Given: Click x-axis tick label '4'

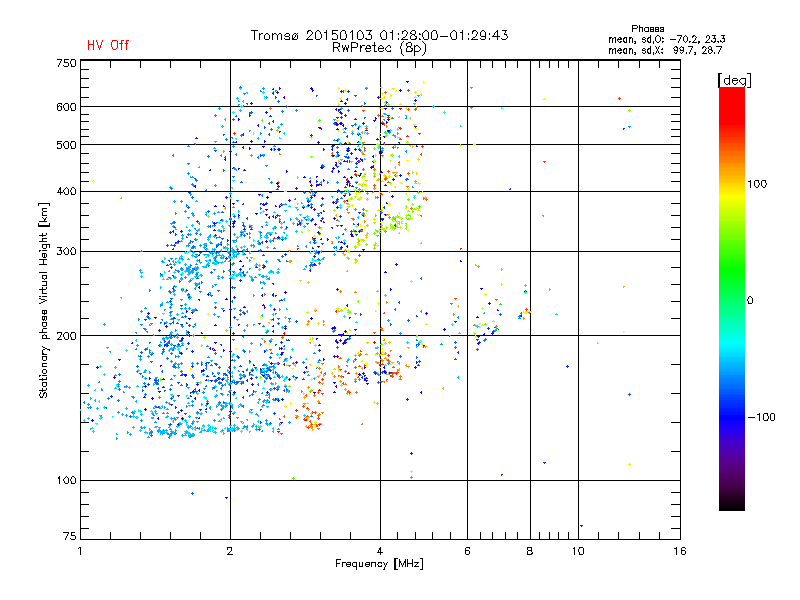Looking at the screenshot, I should [380, 551].
